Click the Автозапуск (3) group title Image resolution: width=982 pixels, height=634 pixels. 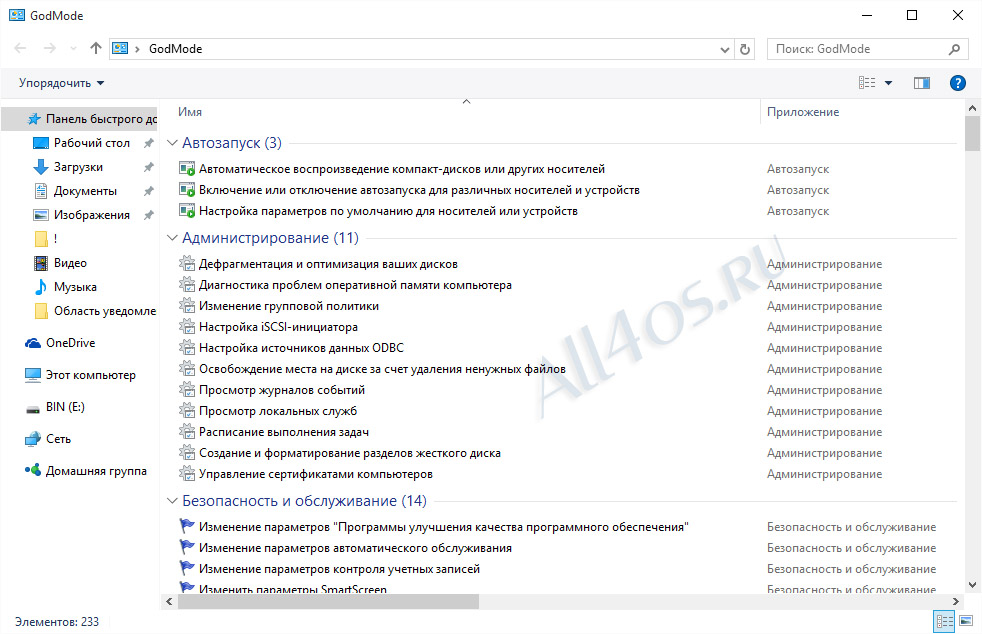[232, 143]
